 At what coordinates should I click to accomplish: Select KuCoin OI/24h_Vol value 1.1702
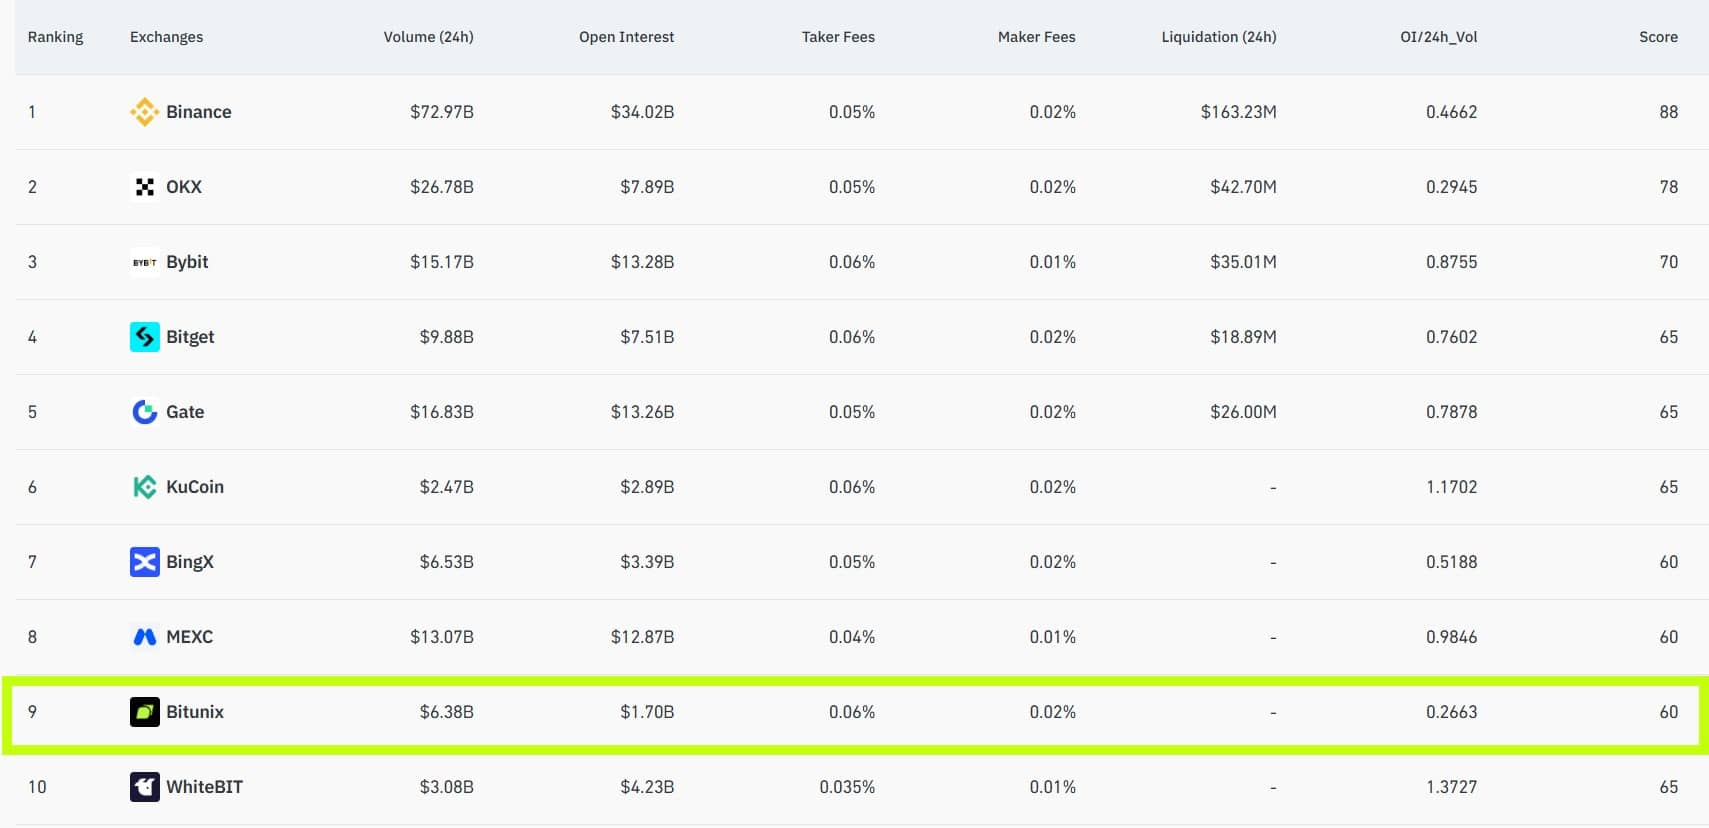coord(1452,487)
